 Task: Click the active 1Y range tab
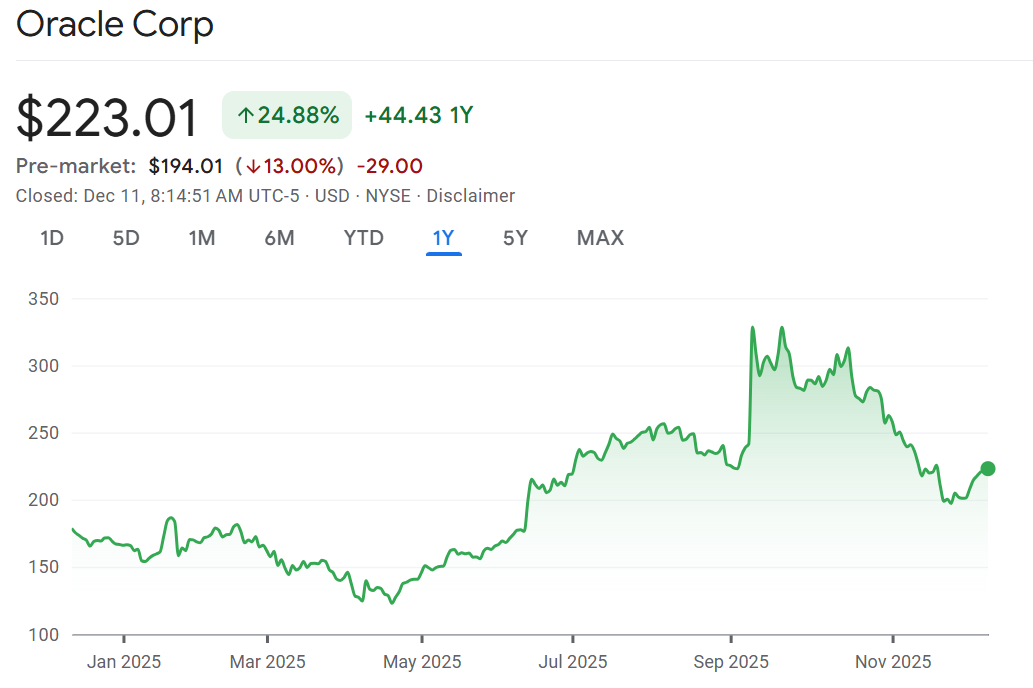click(x=443, y=238)
